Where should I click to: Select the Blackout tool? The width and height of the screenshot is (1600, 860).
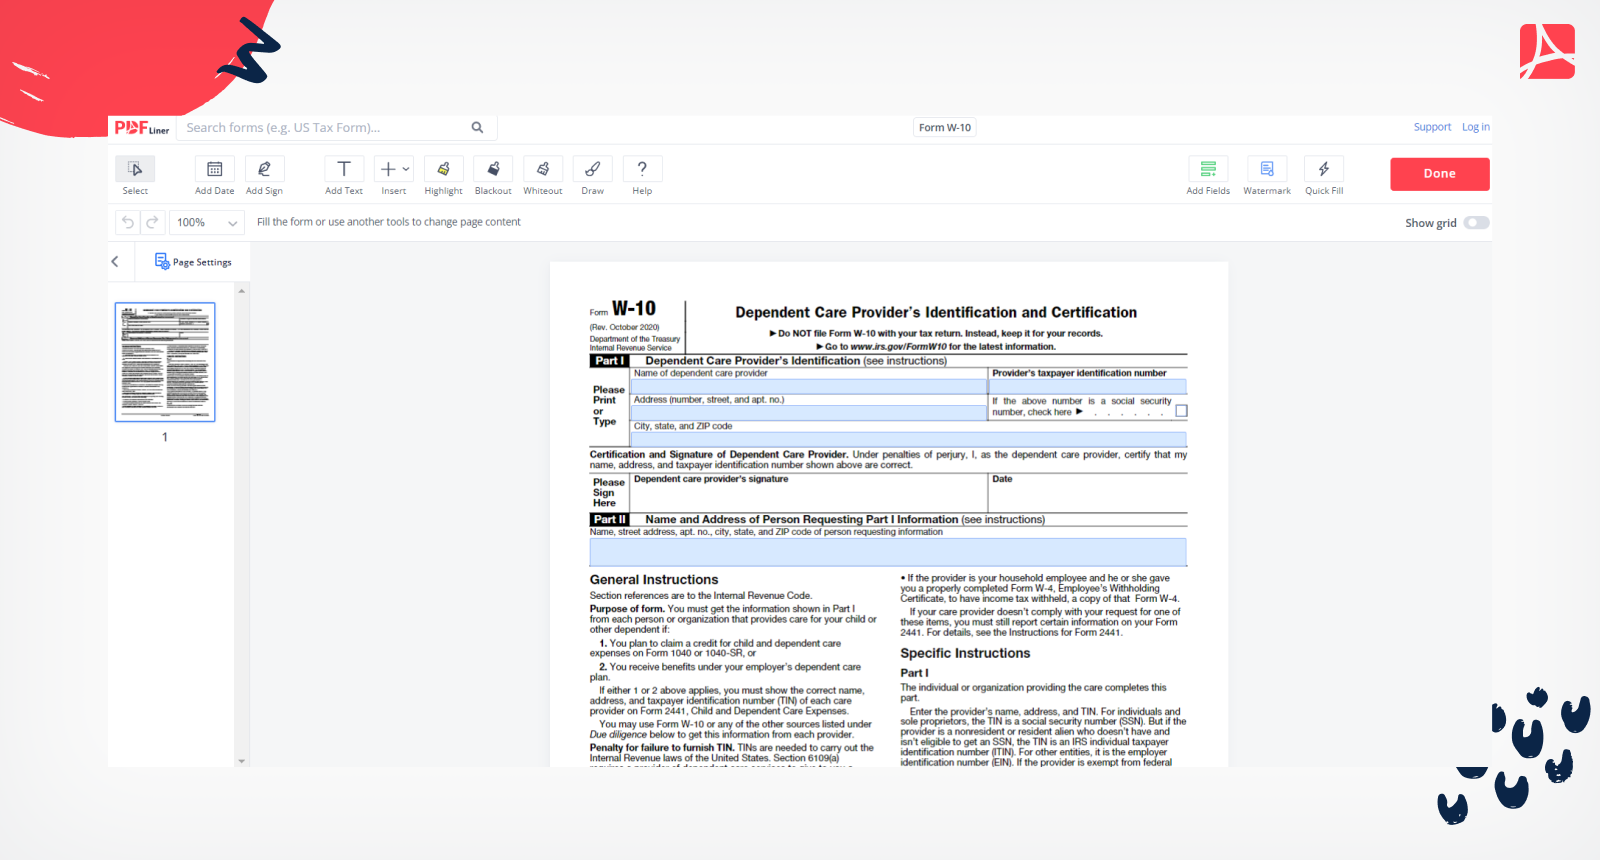(493, 169)
